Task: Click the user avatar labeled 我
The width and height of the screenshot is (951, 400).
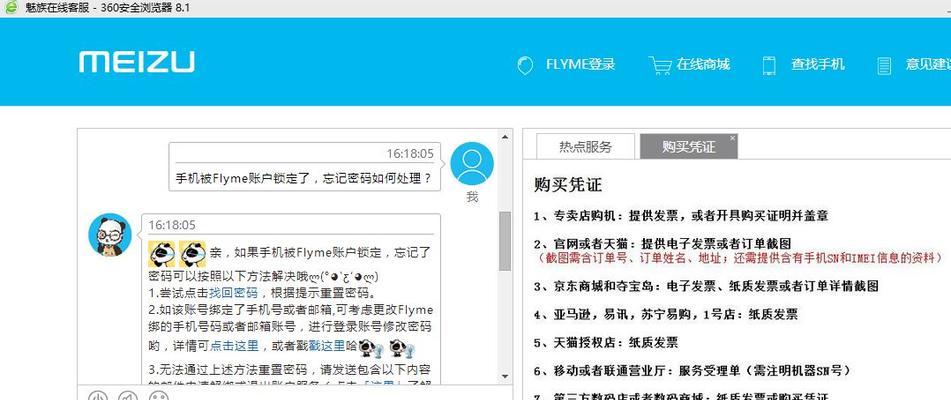Action: pyautogui.click(x=472, y=164)
